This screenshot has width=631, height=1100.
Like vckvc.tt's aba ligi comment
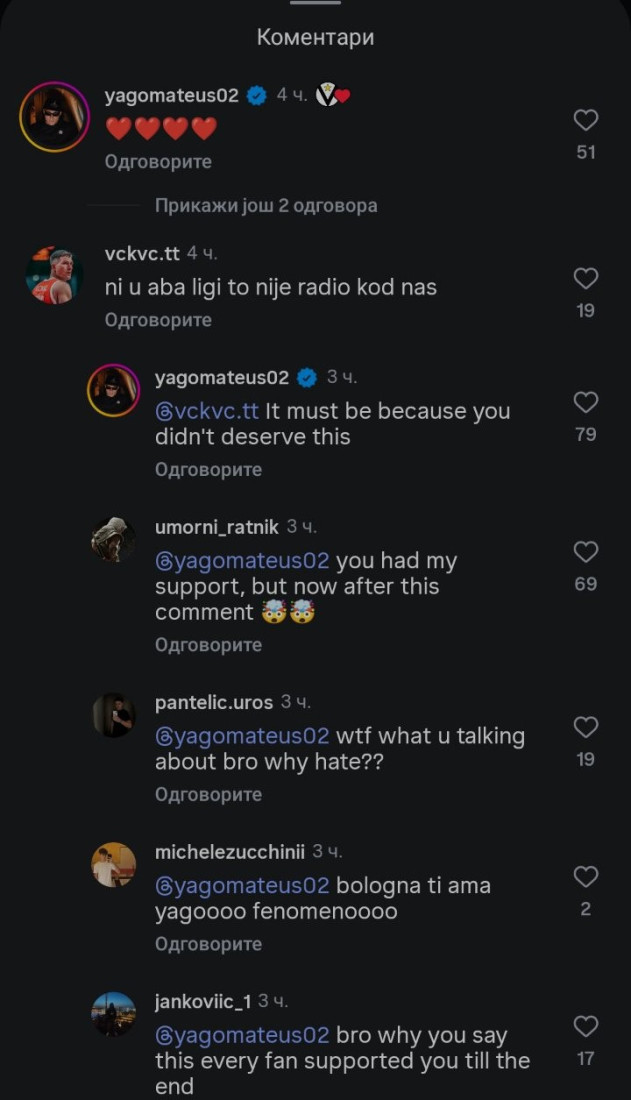tap(586, 279)
